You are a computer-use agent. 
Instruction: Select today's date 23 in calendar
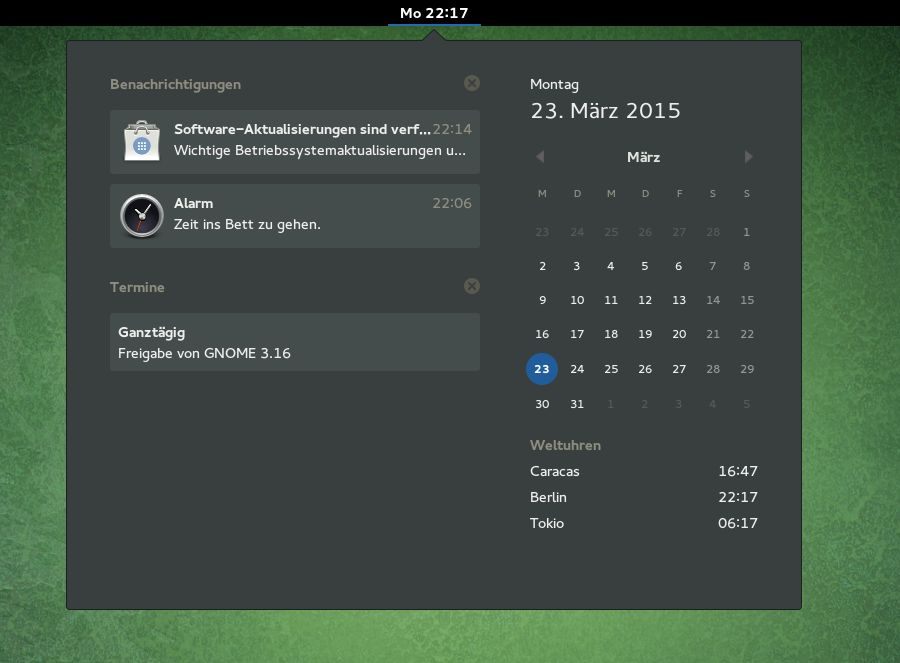point(542,369)
